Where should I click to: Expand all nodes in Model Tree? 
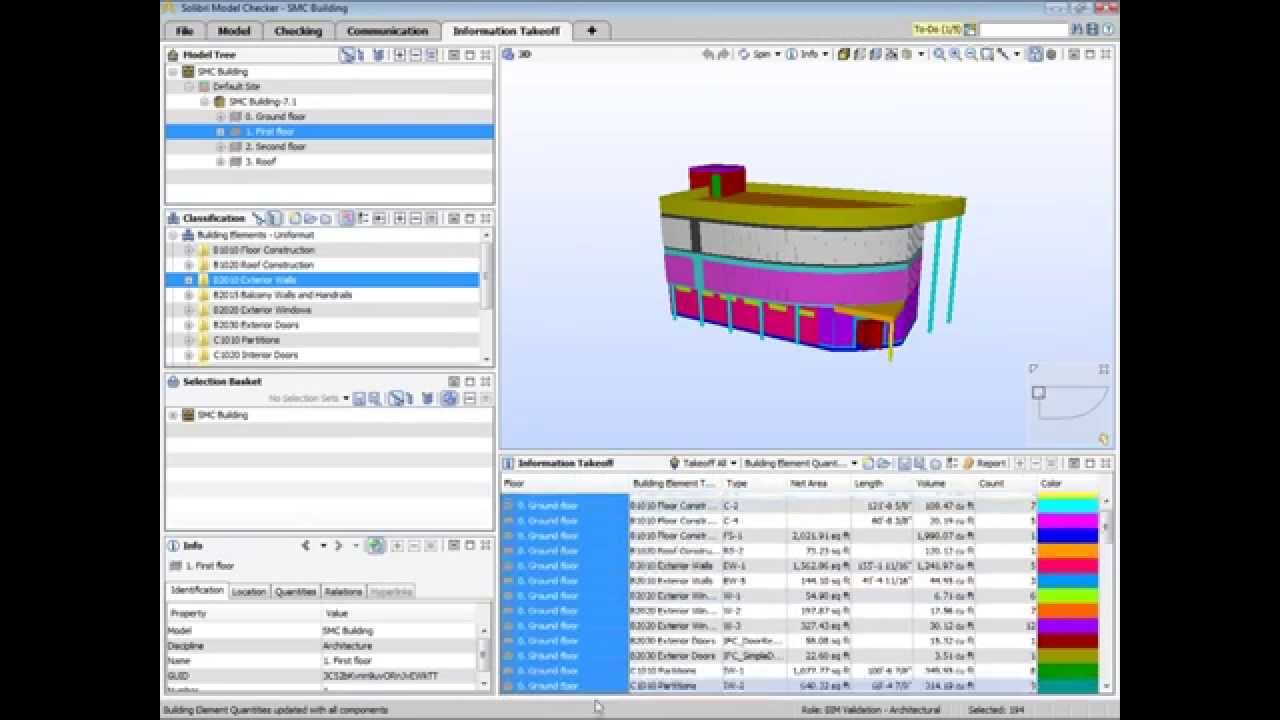(x=400, y=55)
